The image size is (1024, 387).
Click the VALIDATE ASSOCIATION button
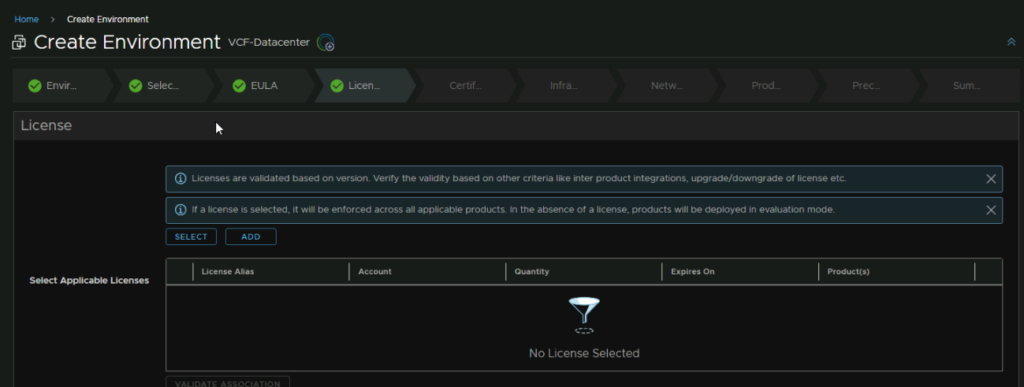228,382
